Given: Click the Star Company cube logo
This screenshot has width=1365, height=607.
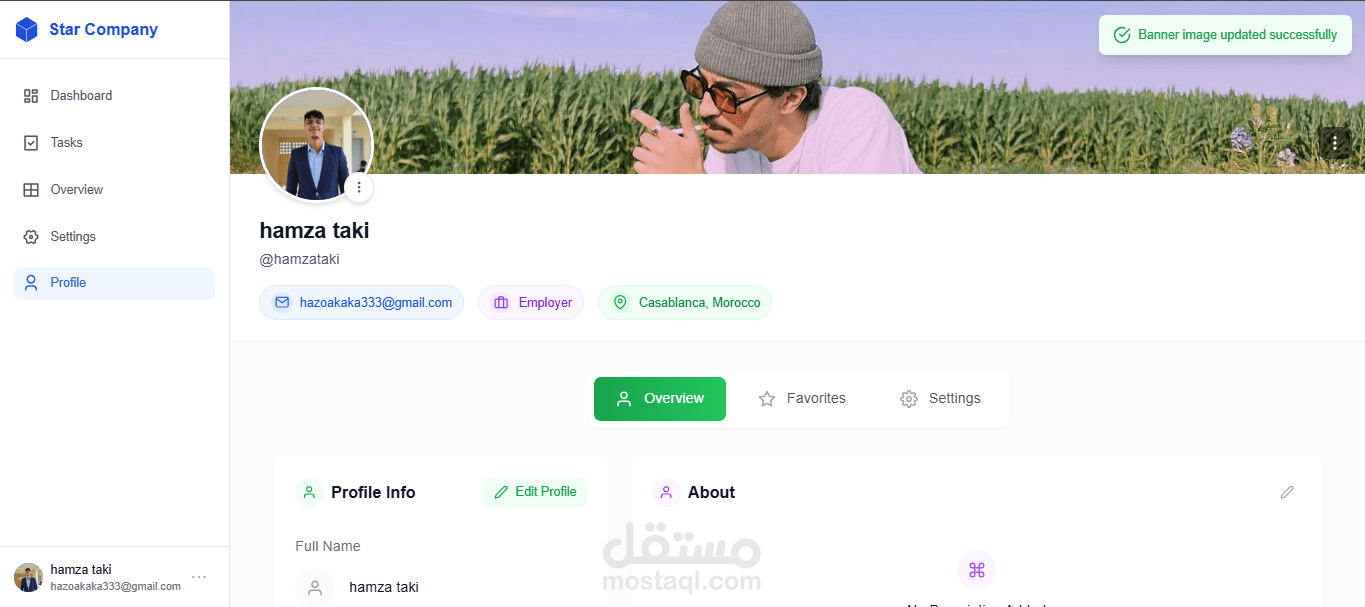Looking at the screenshot, I should (26, 30).
